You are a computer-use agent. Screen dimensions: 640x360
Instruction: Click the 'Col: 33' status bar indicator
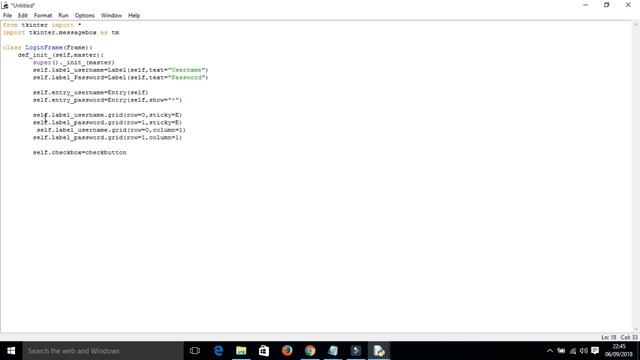629,337
